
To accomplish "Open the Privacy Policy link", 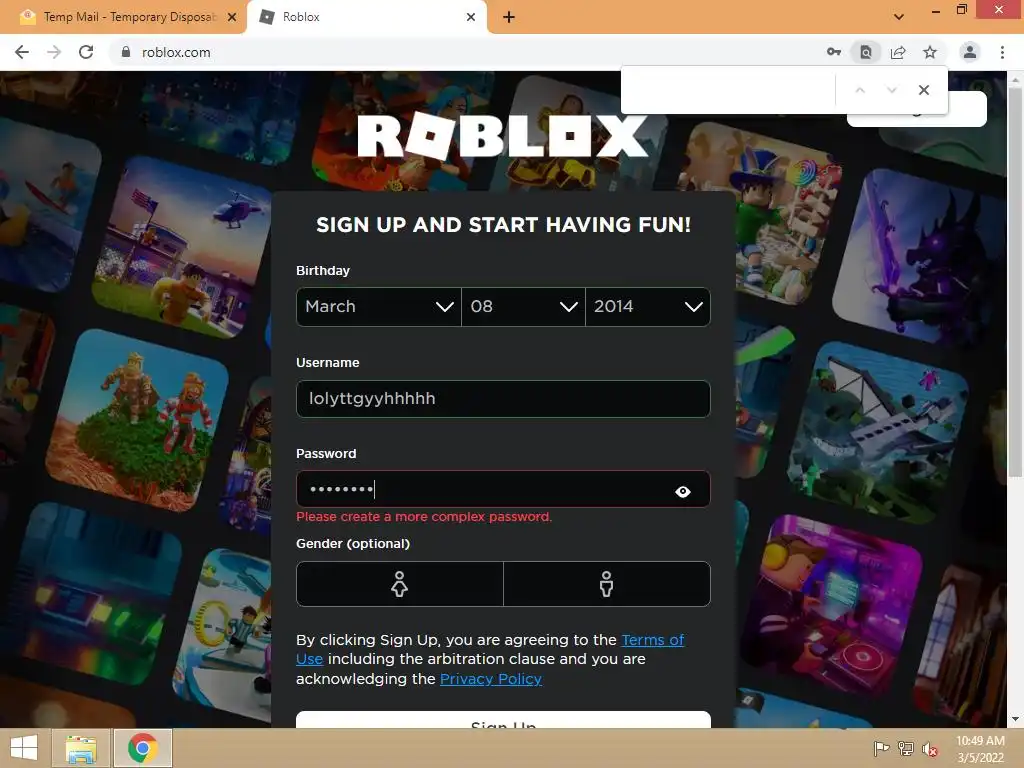I will tap(490, 679).
